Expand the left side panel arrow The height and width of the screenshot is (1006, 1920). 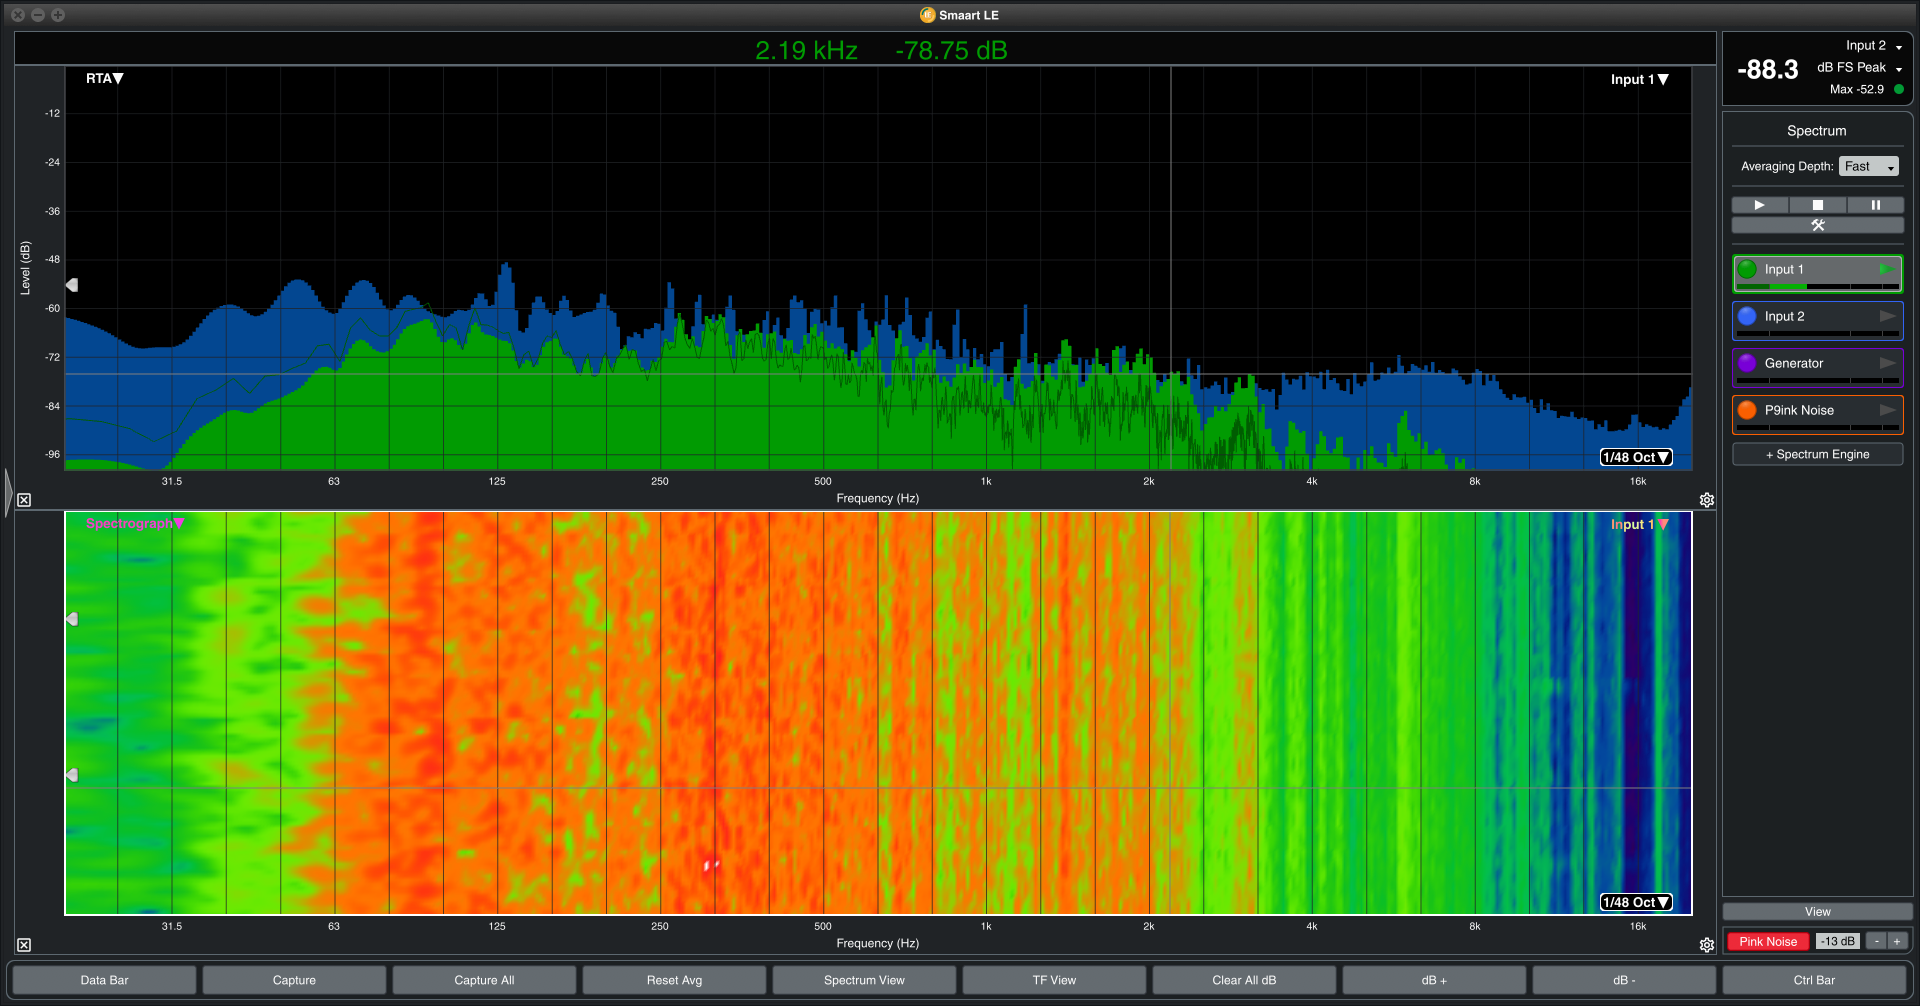point(8,492)
